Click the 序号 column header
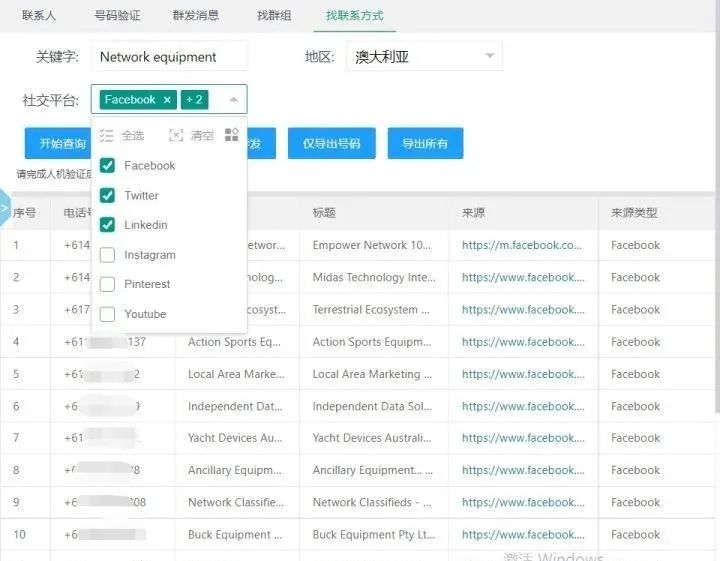 coord(24,213)
